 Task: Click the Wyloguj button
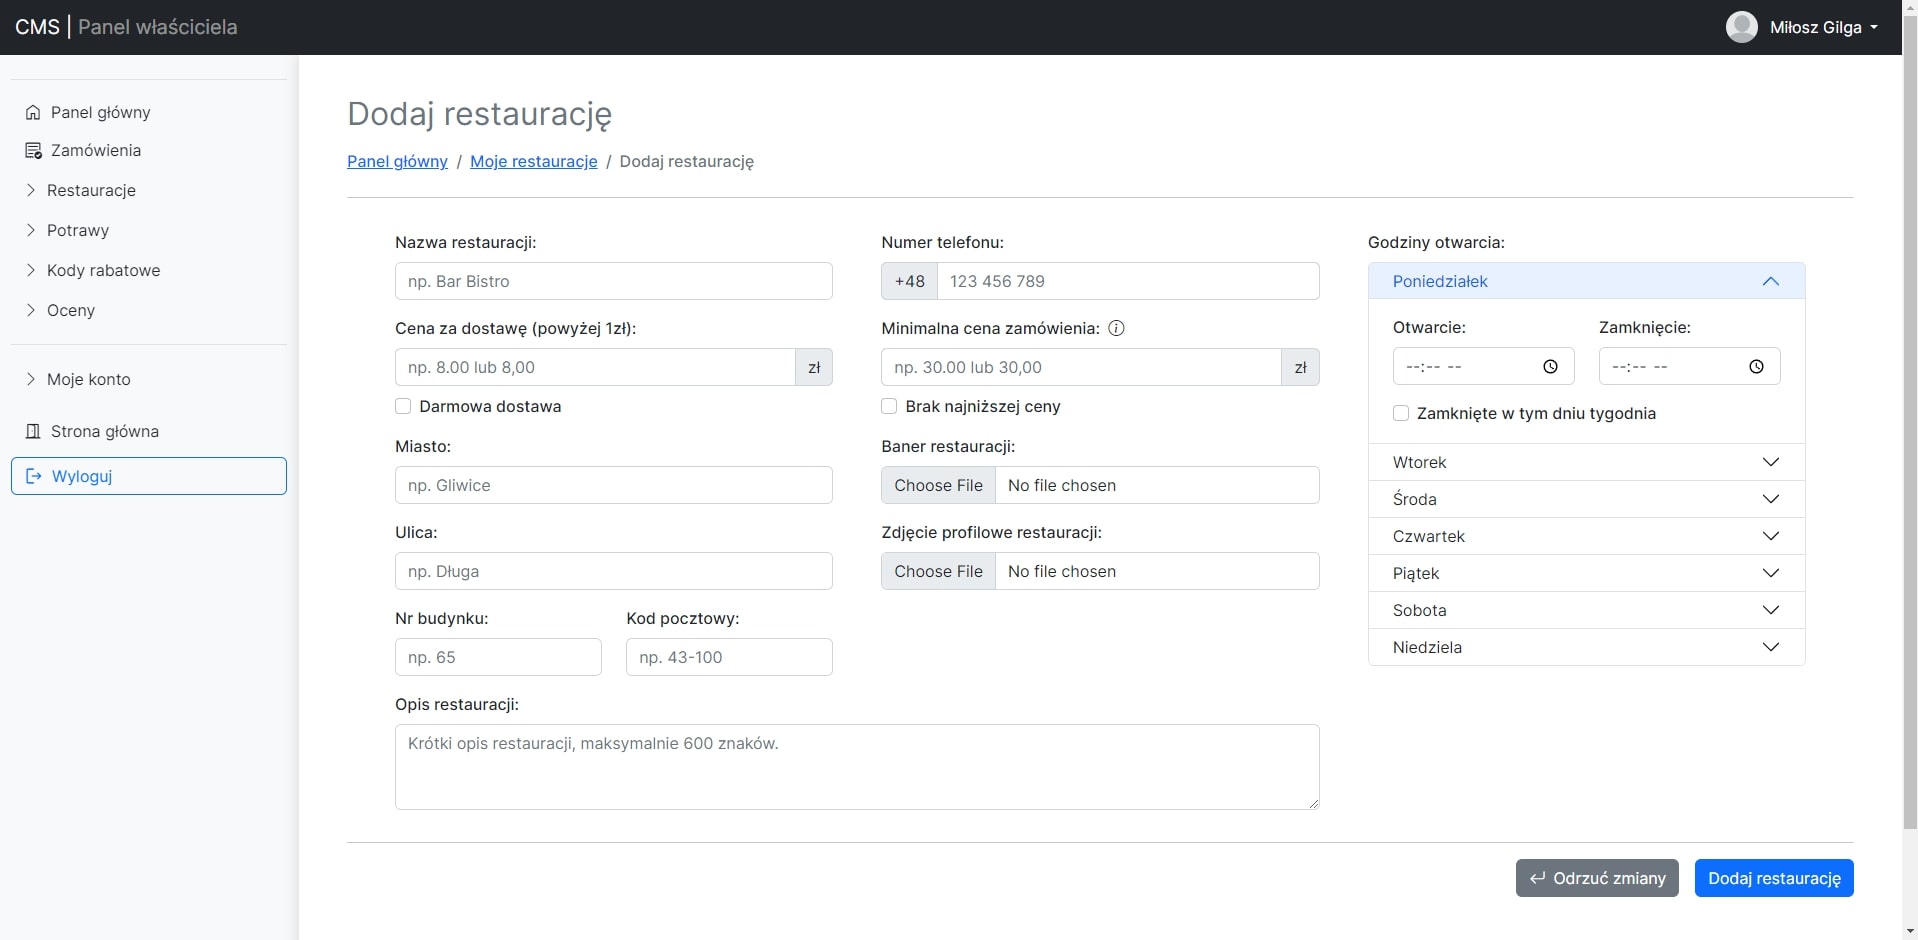149,476
